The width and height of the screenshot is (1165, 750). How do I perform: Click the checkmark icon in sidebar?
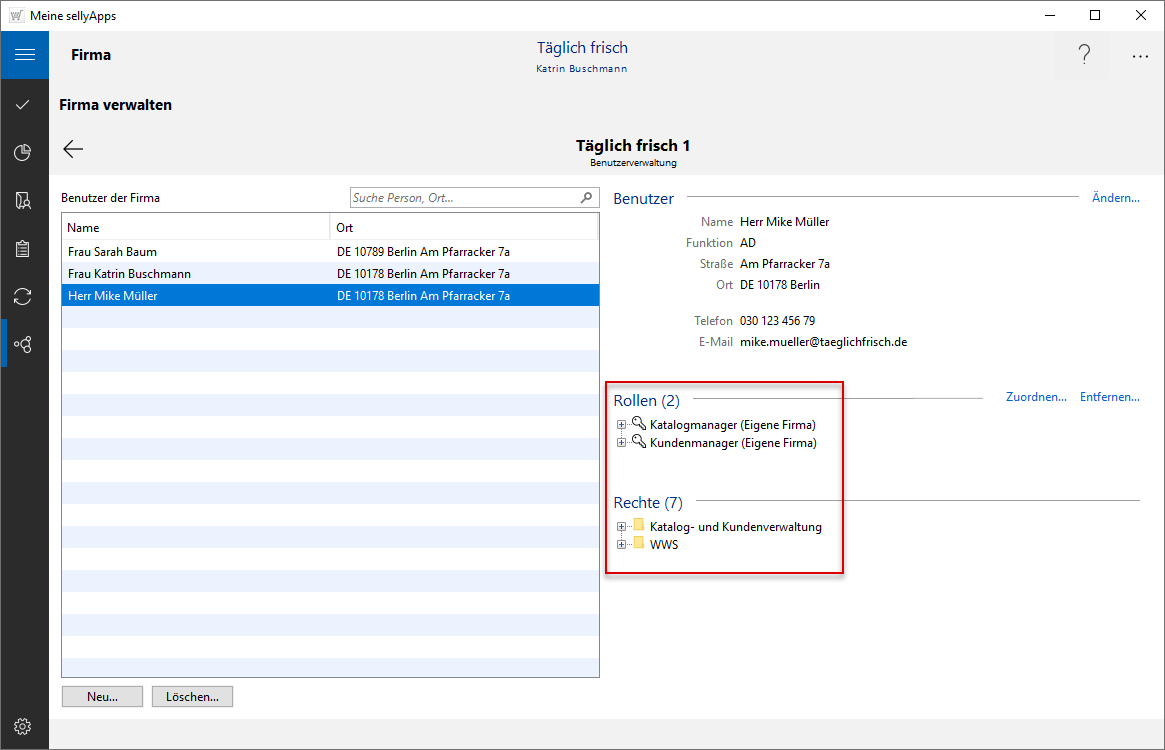[24, 104]
